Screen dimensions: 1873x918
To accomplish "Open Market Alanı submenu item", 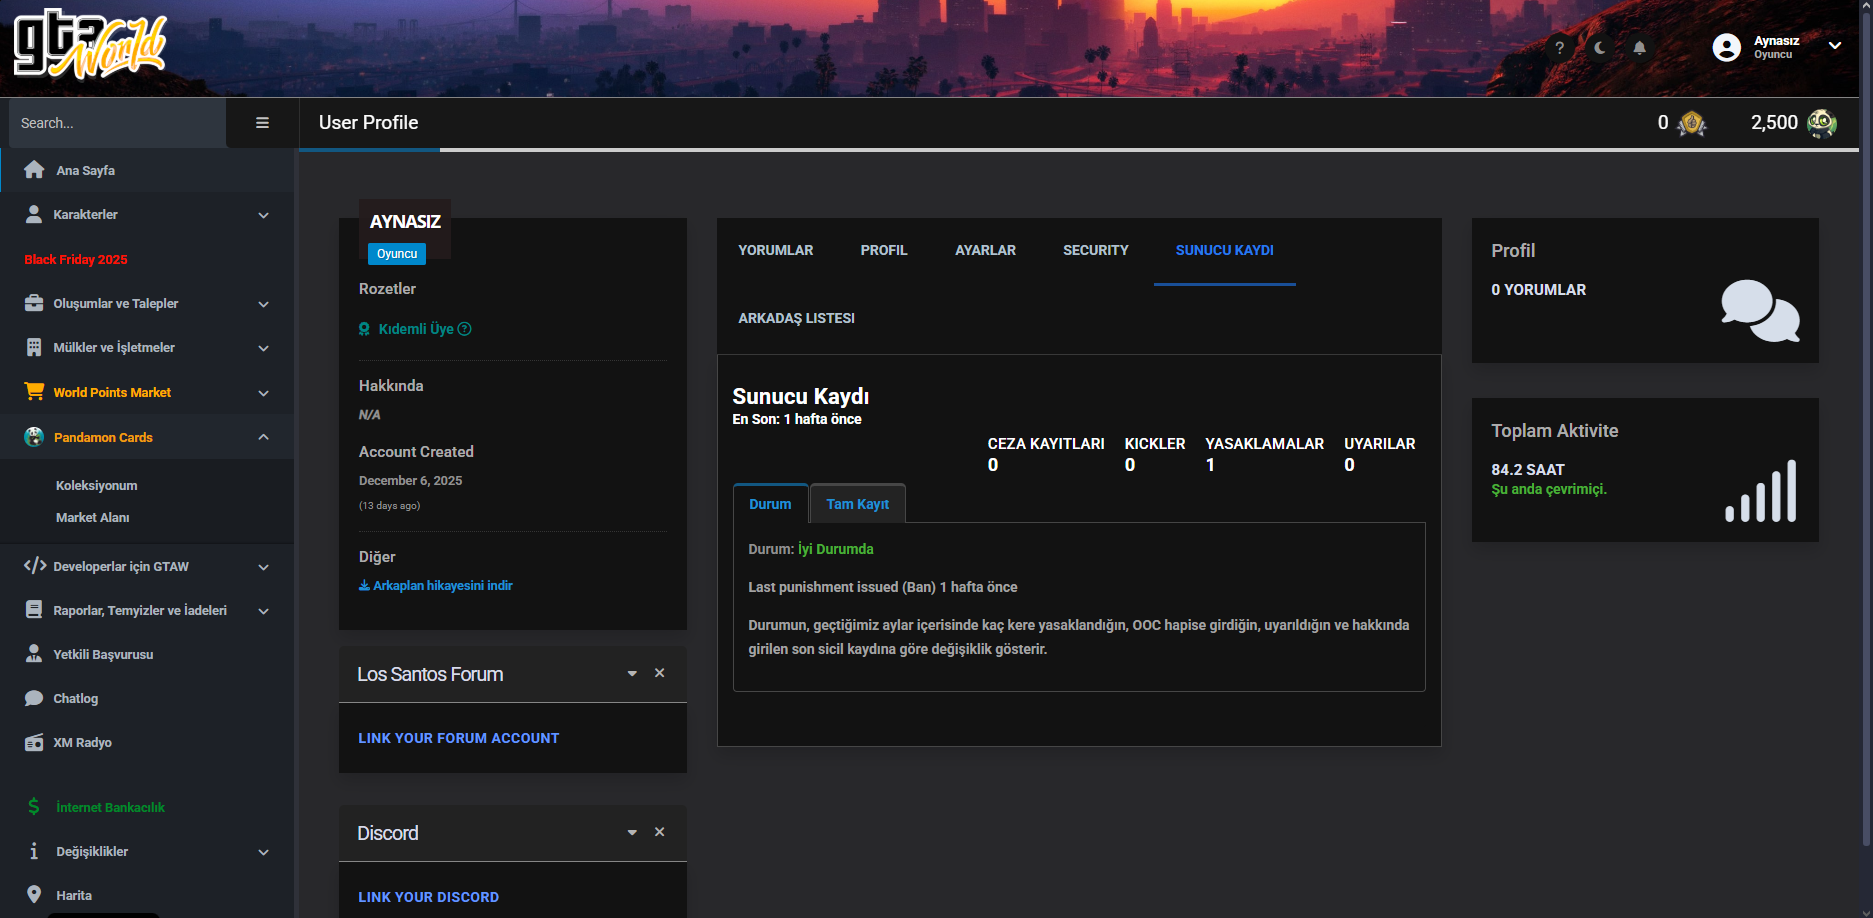I will pos(93,517).
